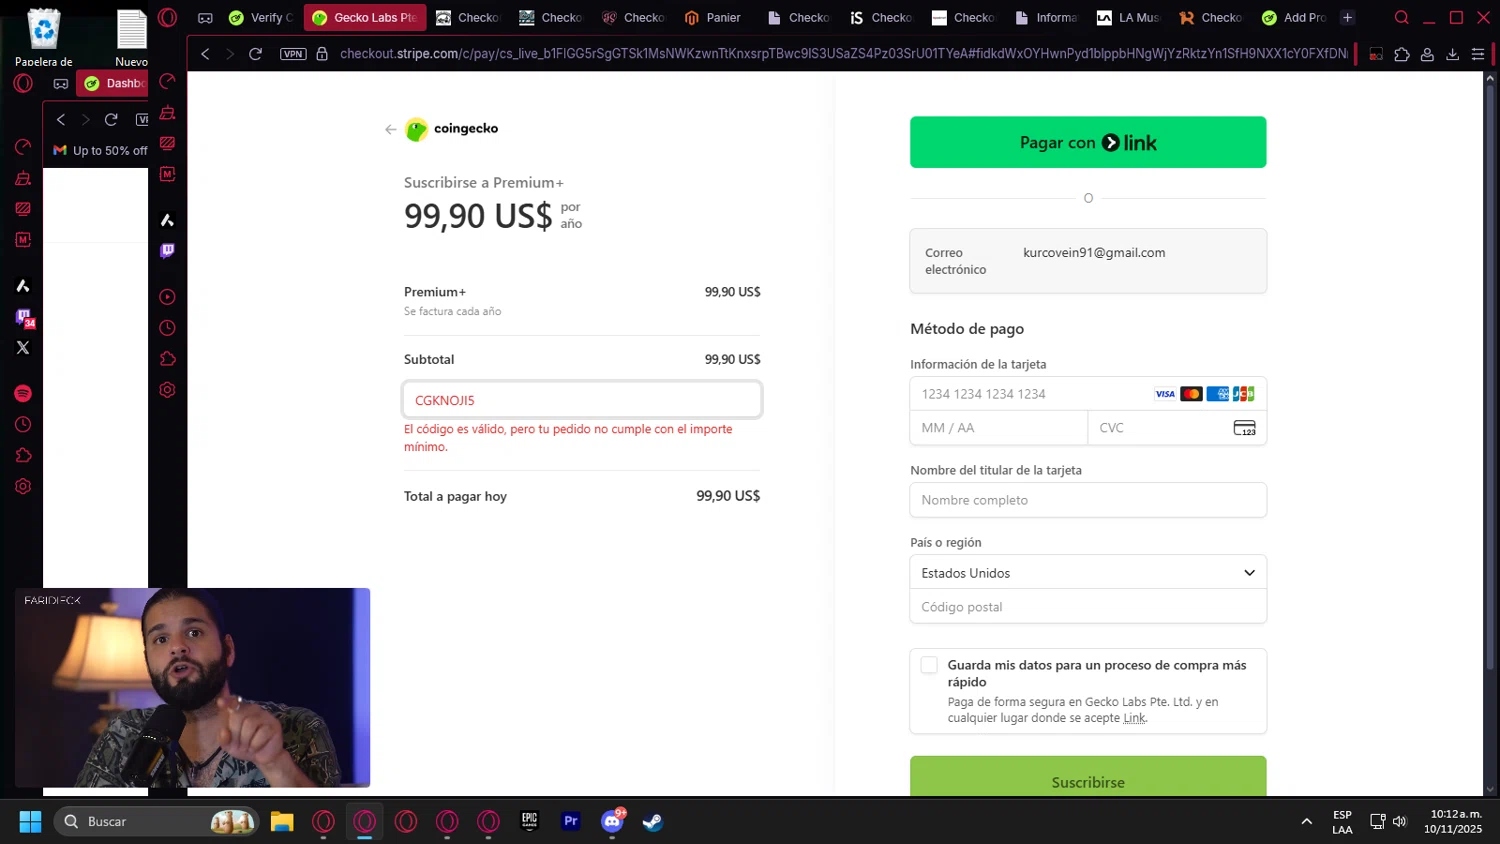1500x844 pixels.
Task: Open volume control in system tray
Action: [1399, 822]
